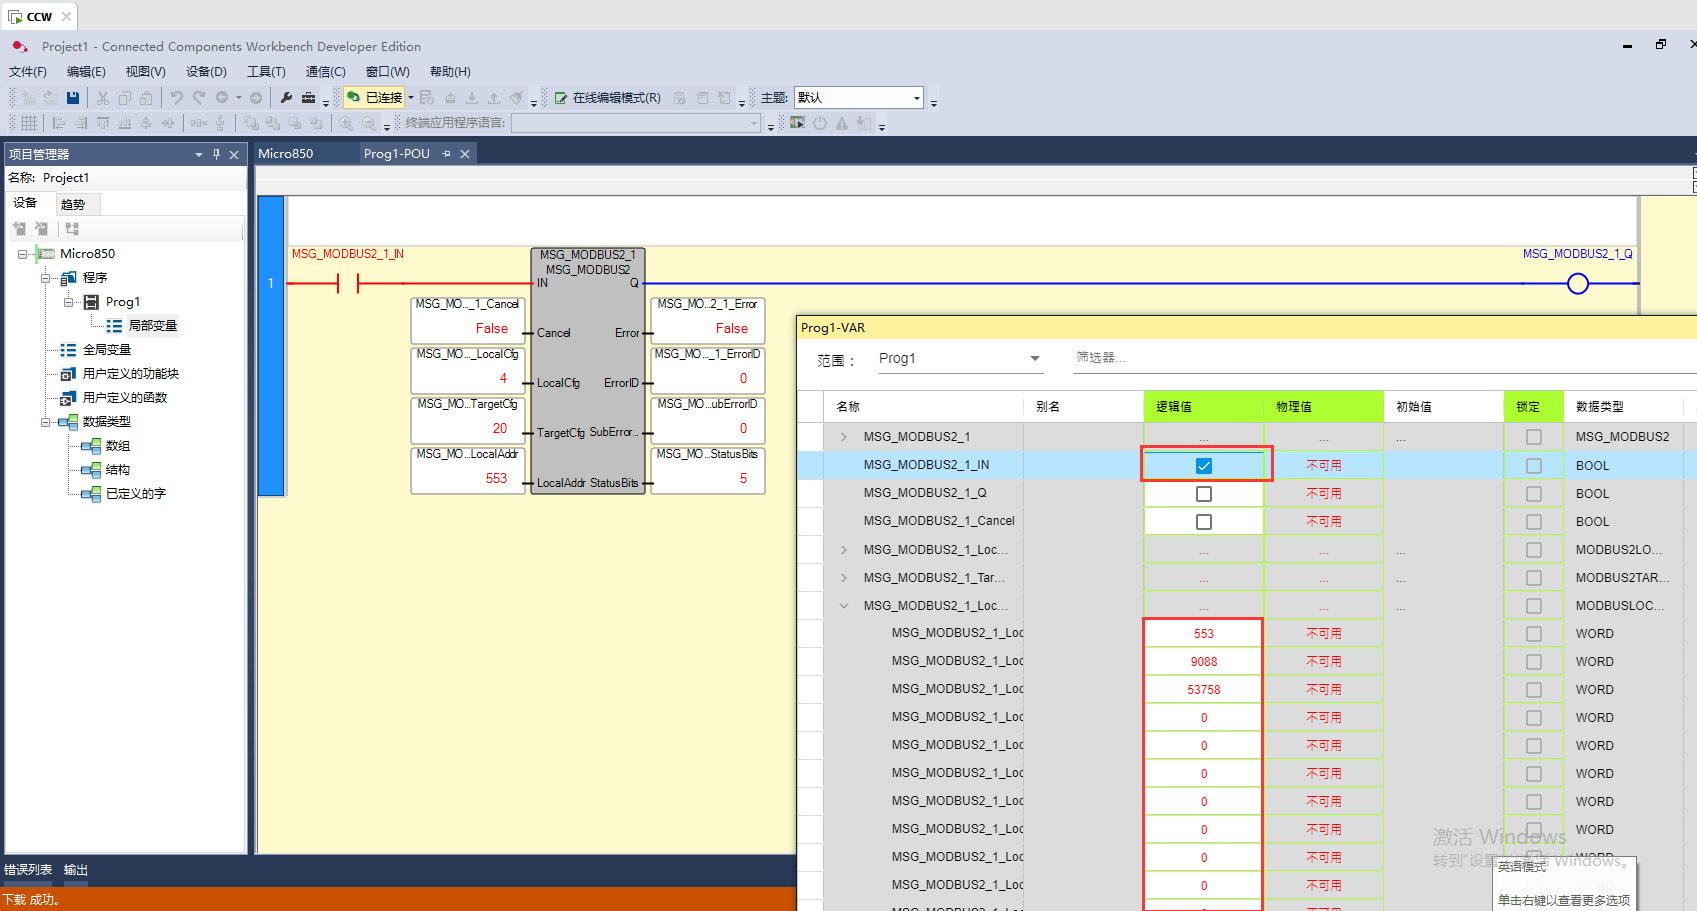
Task: Tick the lock checkbox for MSG_MODBUS2_1_IN row
Action: 1534,466
